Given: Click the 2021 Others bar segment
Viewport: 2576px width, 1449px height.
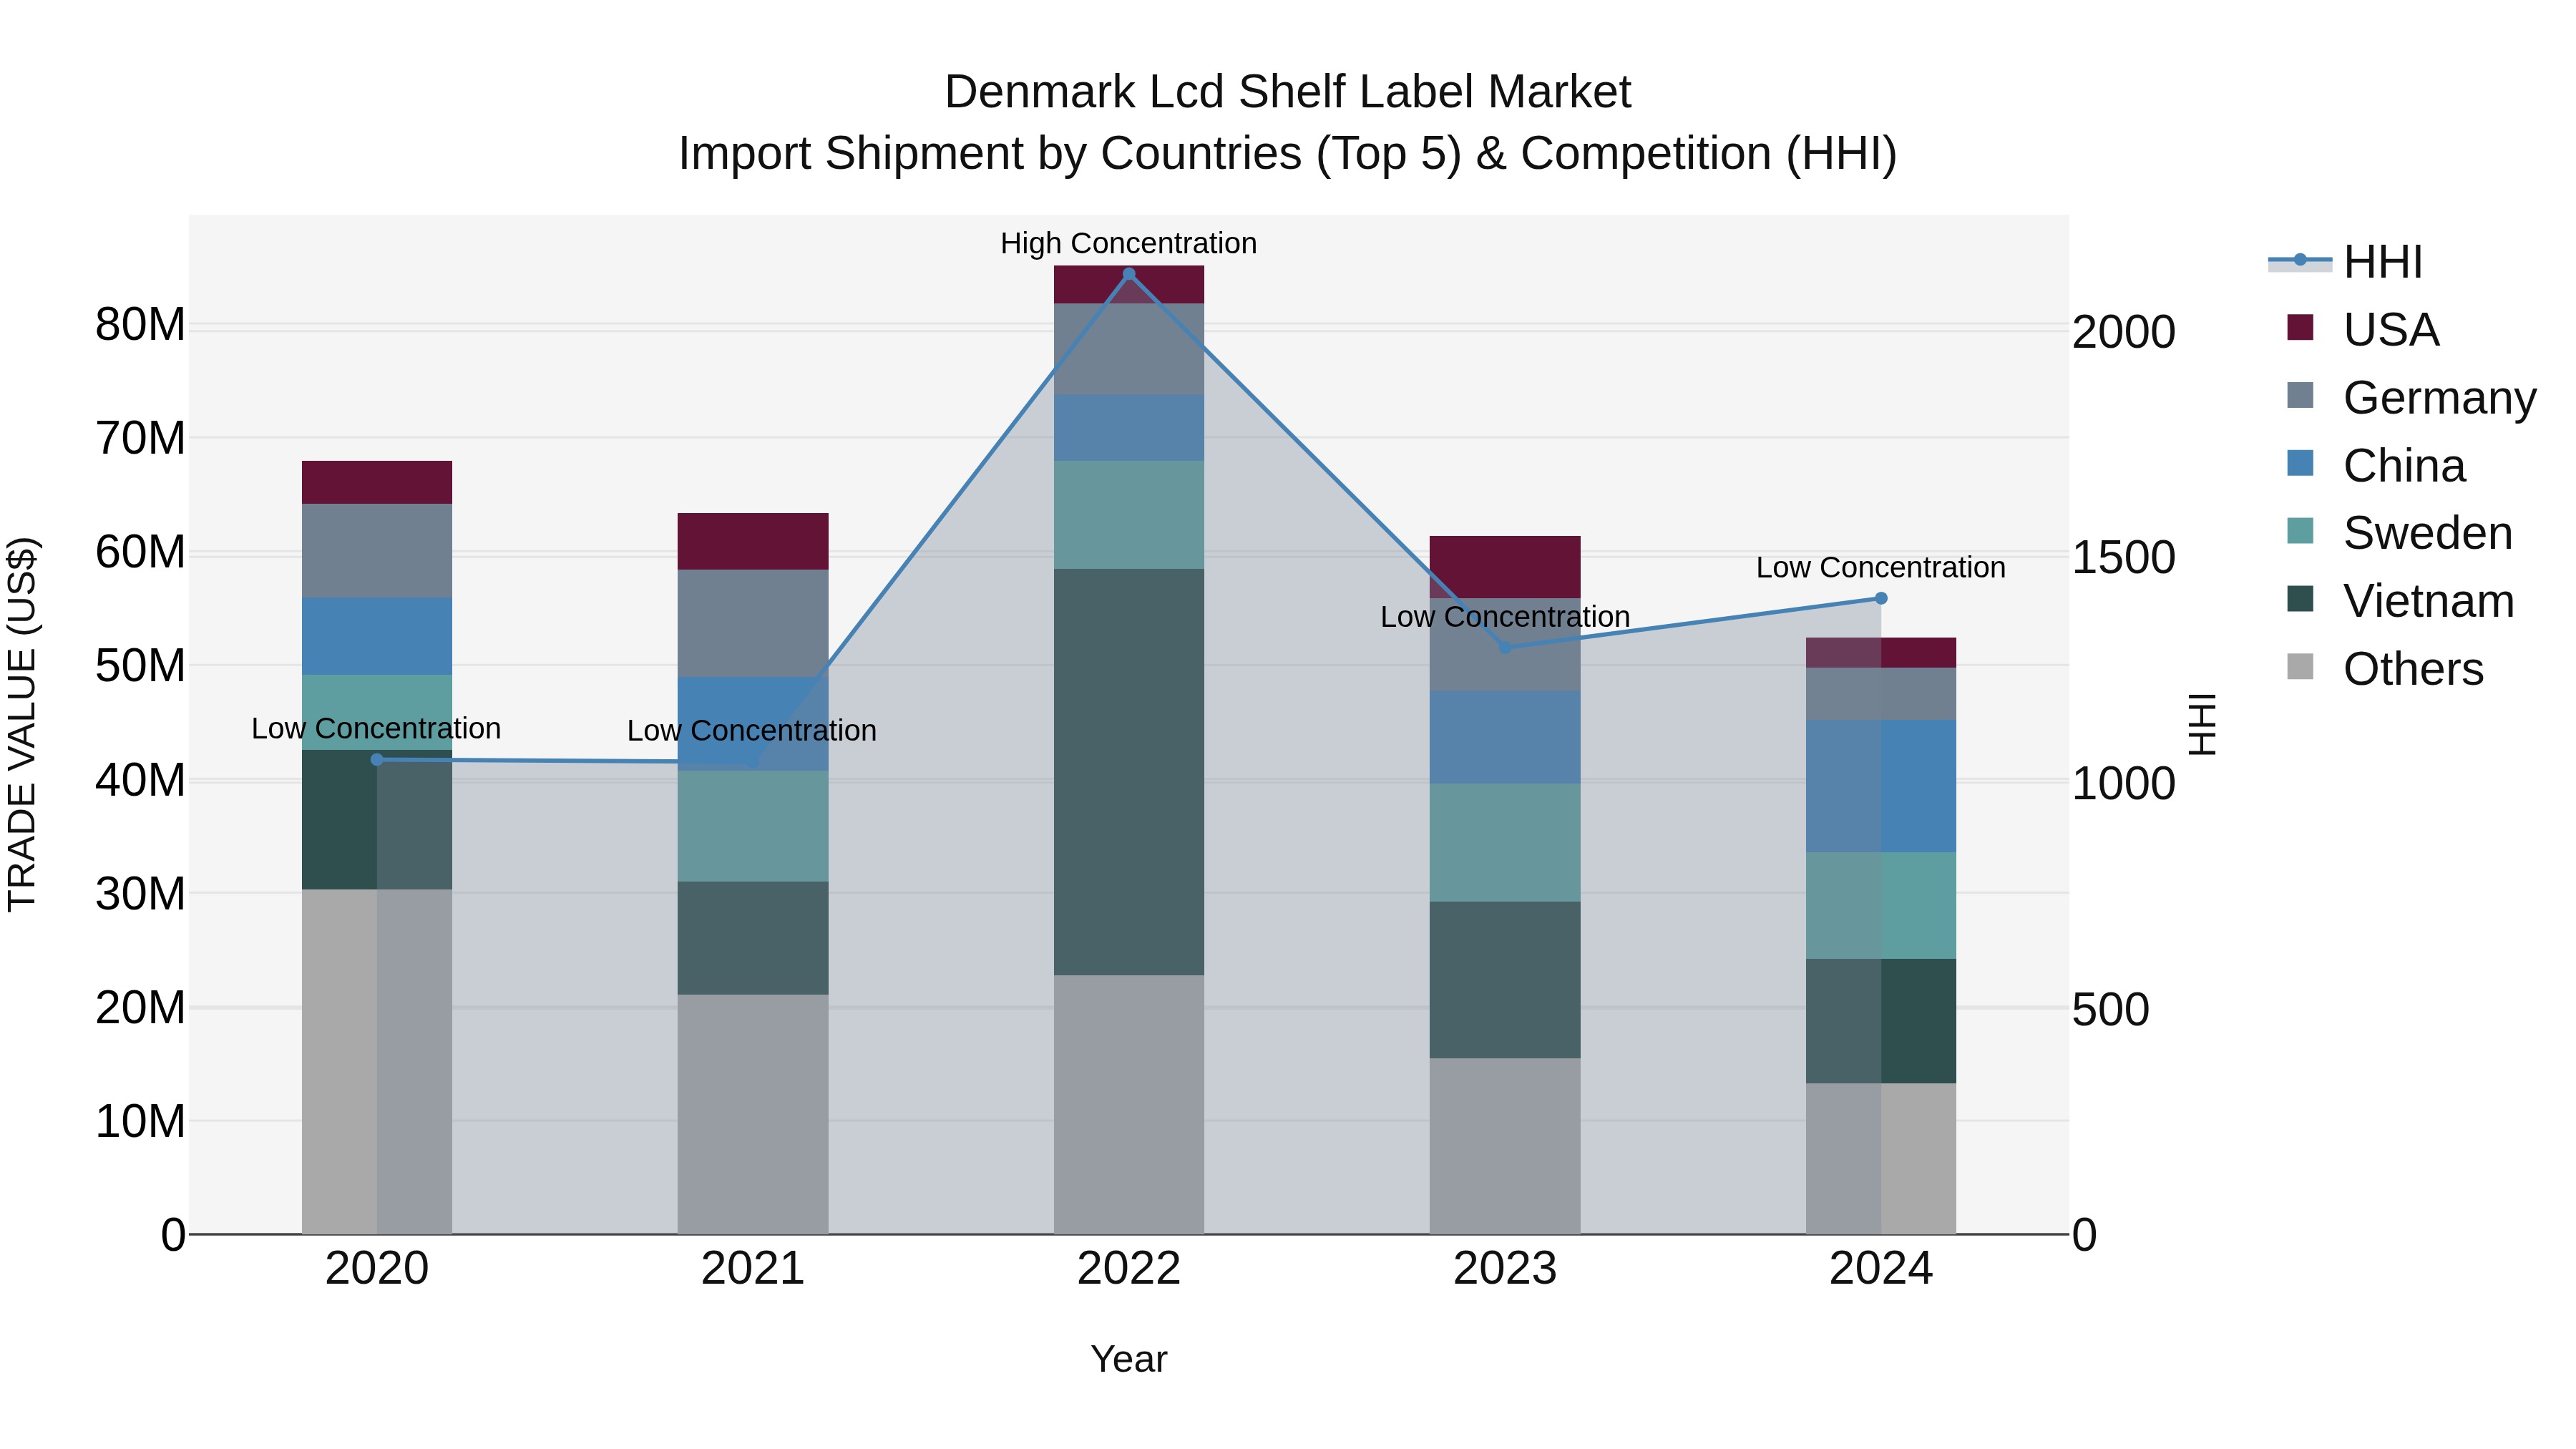Looking at the screenshot, I should click(x=753, y=1114).
